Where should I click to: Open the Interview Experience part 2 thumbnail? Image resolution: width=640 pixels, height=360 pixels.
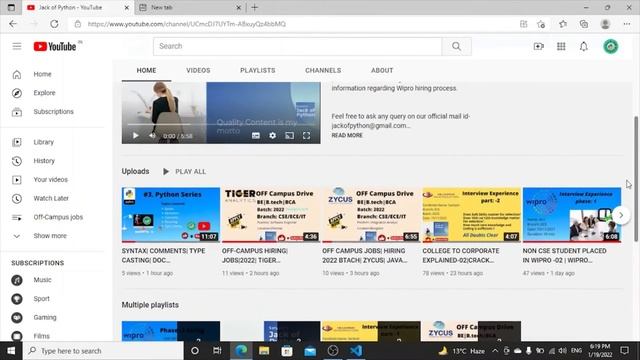pyautogui.click(x=471, y=215)
